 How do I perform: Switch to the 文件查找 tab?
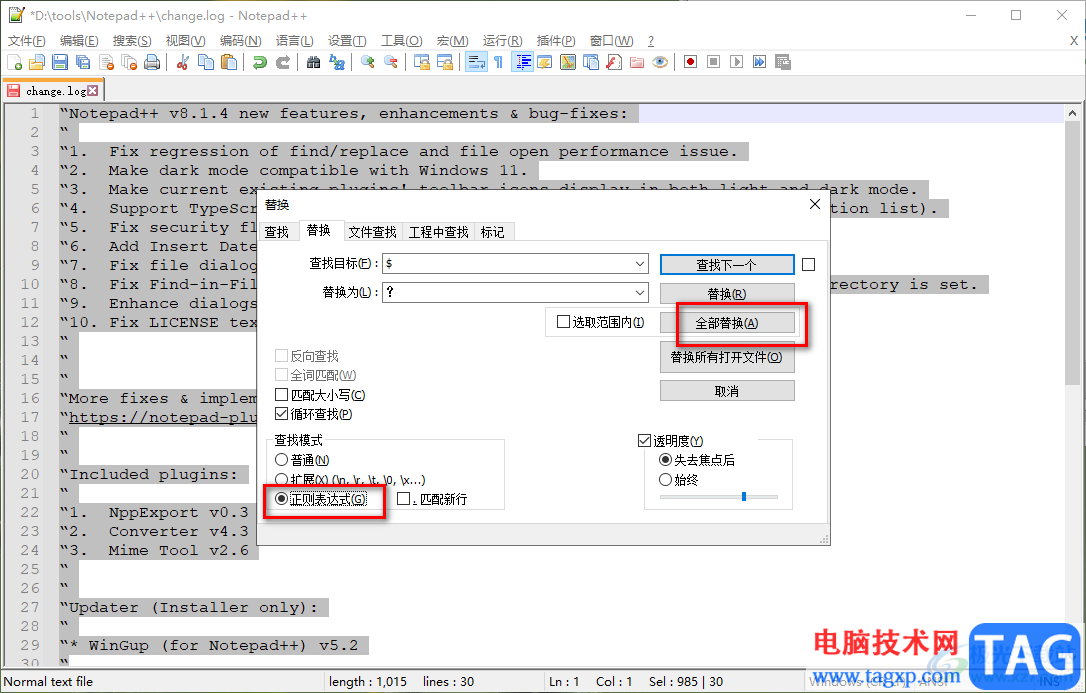pos(373,232)
